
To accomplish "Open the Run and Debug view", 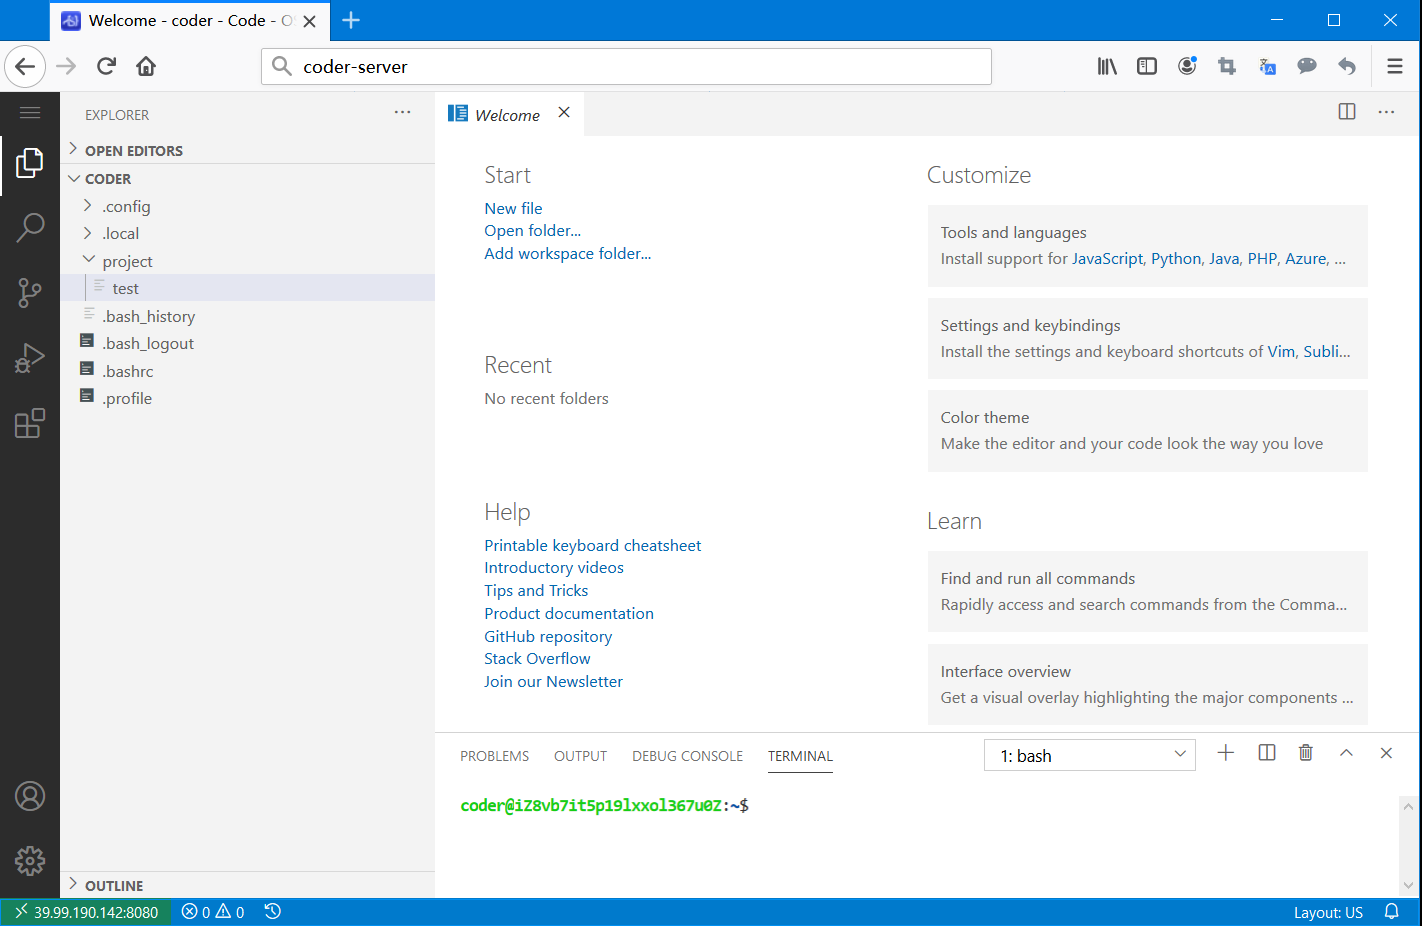I will click(x=30, y=358).
